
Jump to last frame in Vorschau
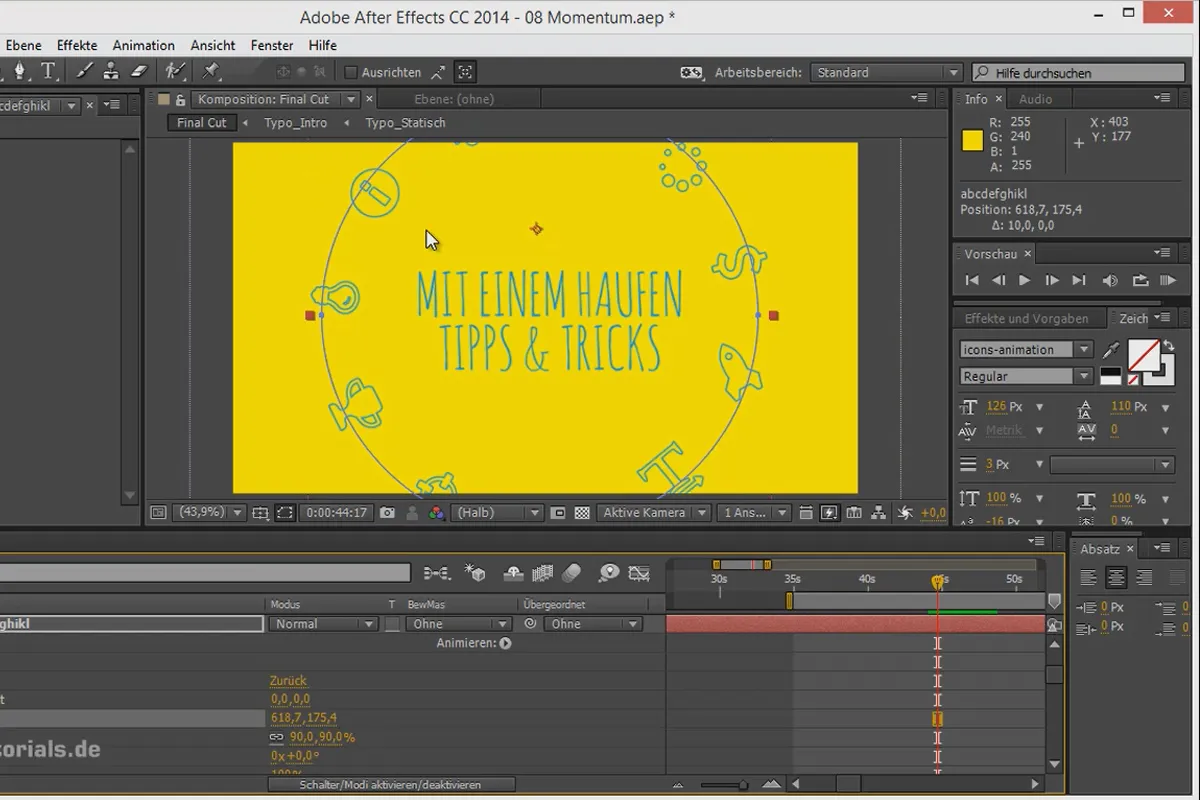point(1078,281)
